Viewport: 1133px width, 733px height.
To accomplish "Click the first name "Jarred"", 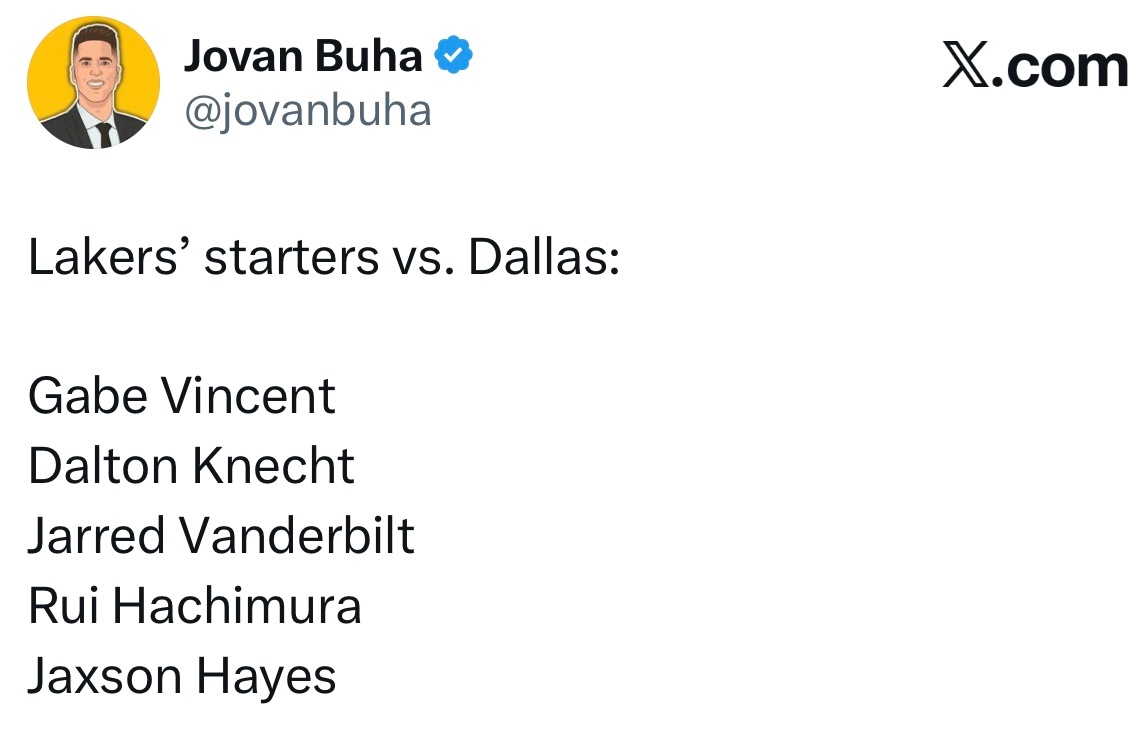I will coord(96,536).
